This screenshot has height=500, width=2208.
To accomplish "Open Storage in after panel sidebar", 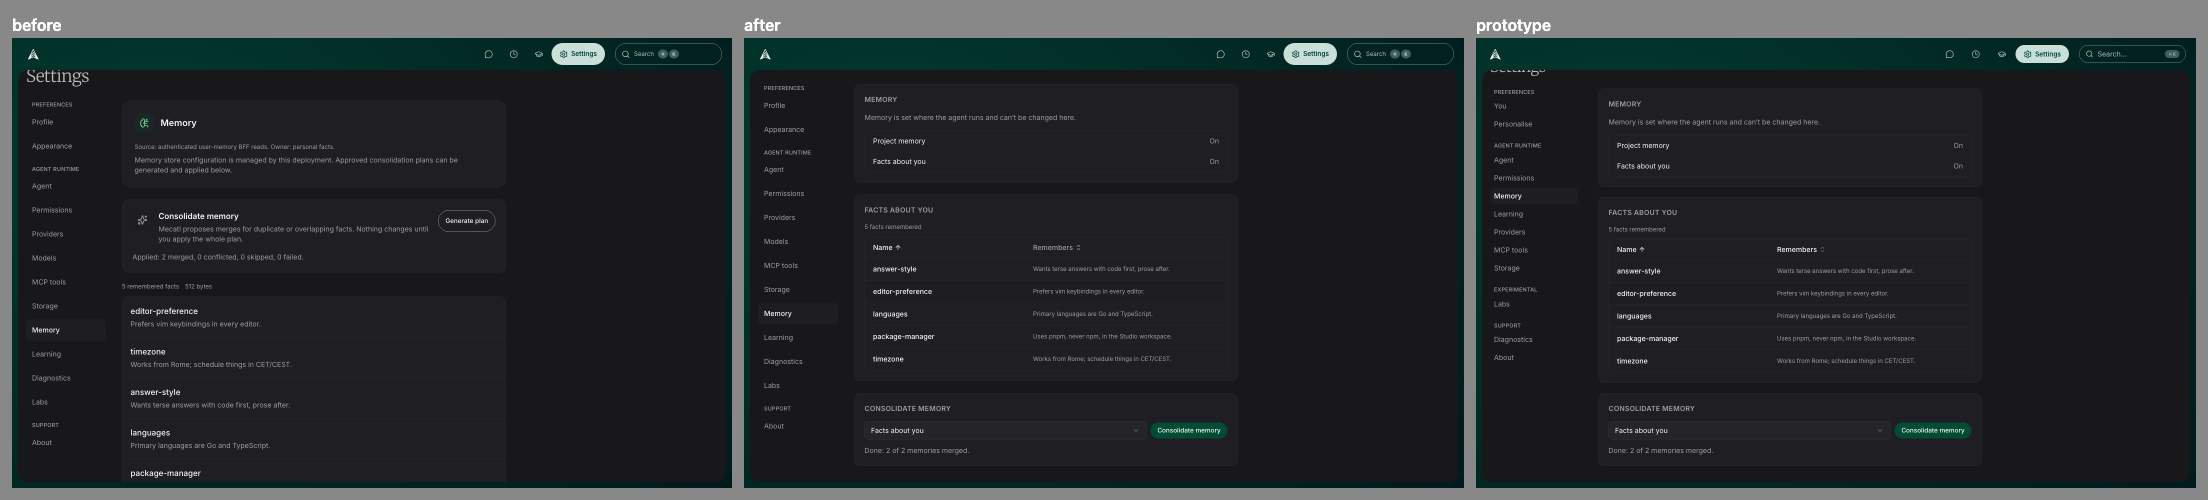I will [798, 290].
